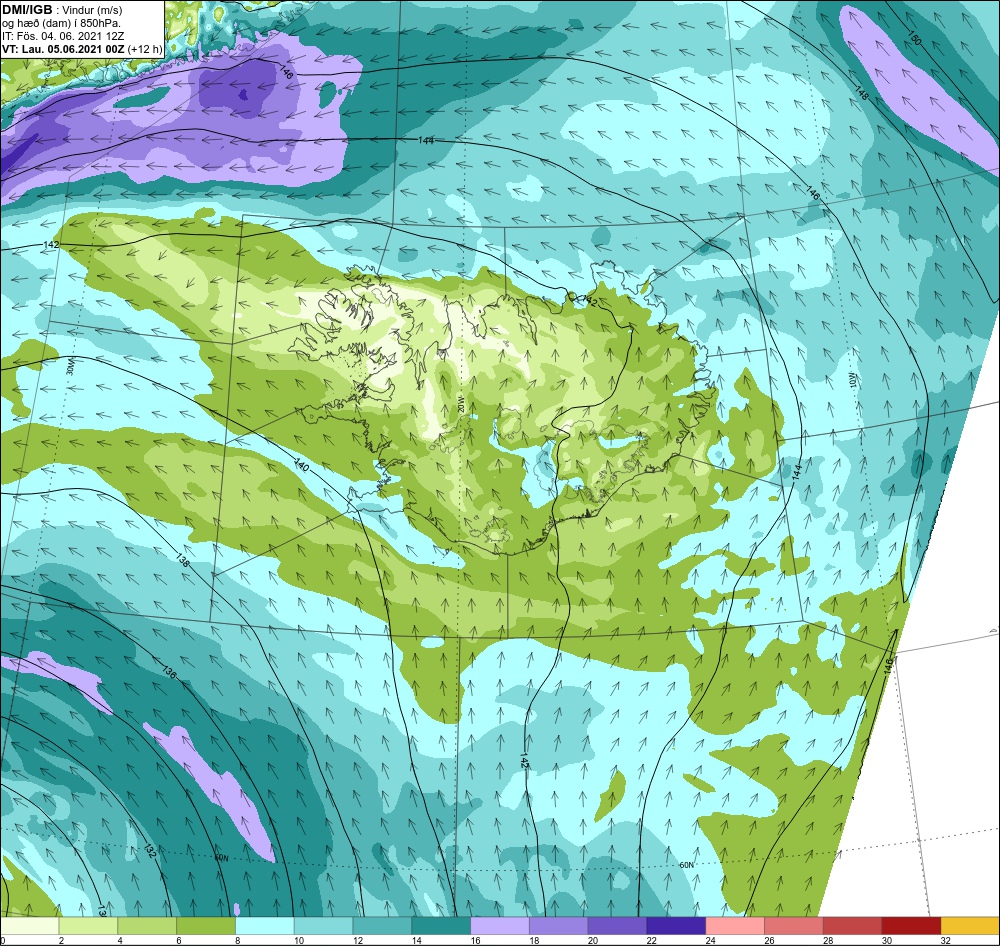Click the pale yellow 0–2 m/s legend swatch
This screenshot has height=946, width=1000.
click(29, 926)
